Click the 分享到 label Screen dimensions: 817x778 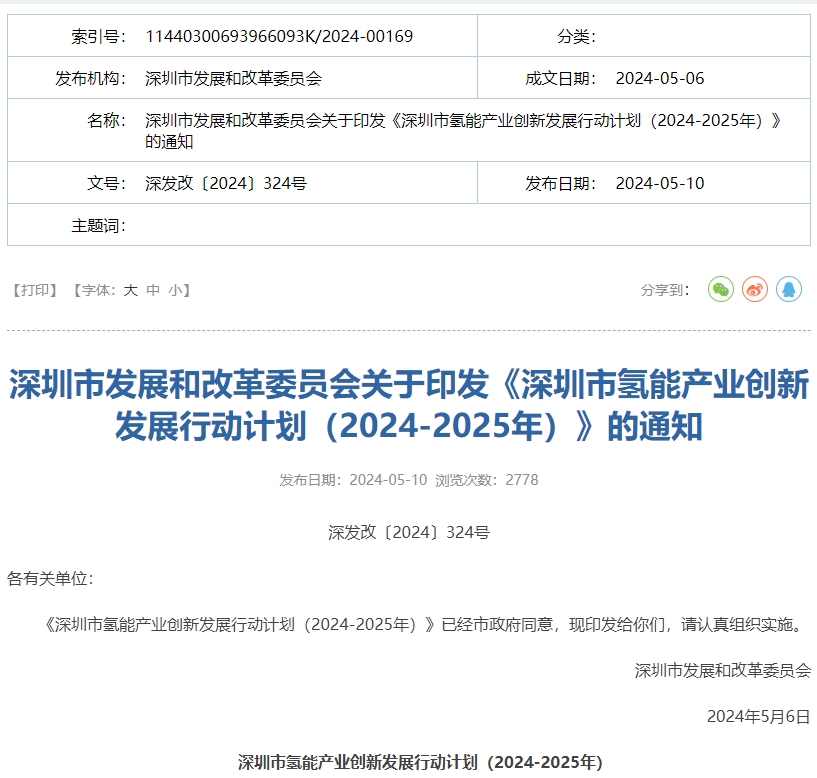[x=665, y=290]
